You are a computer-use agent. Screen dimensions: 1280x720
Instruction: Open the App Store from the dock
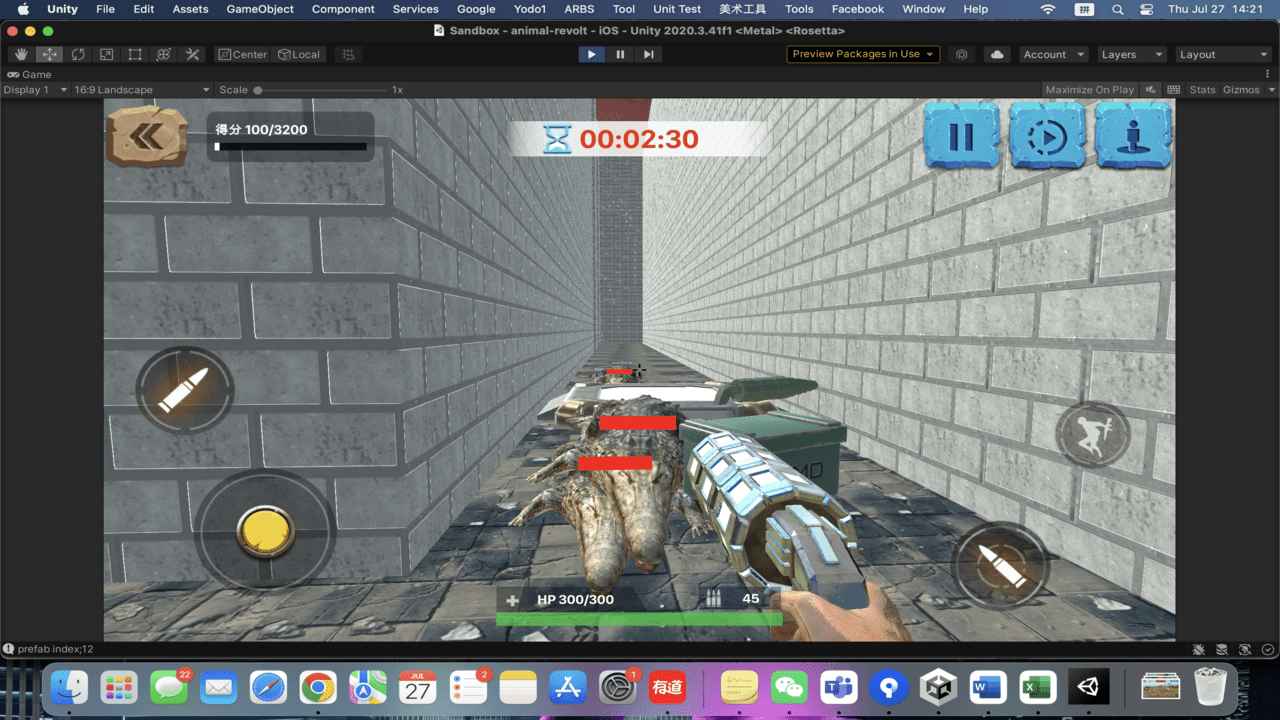pyautogui.click(x=567, y=688)
